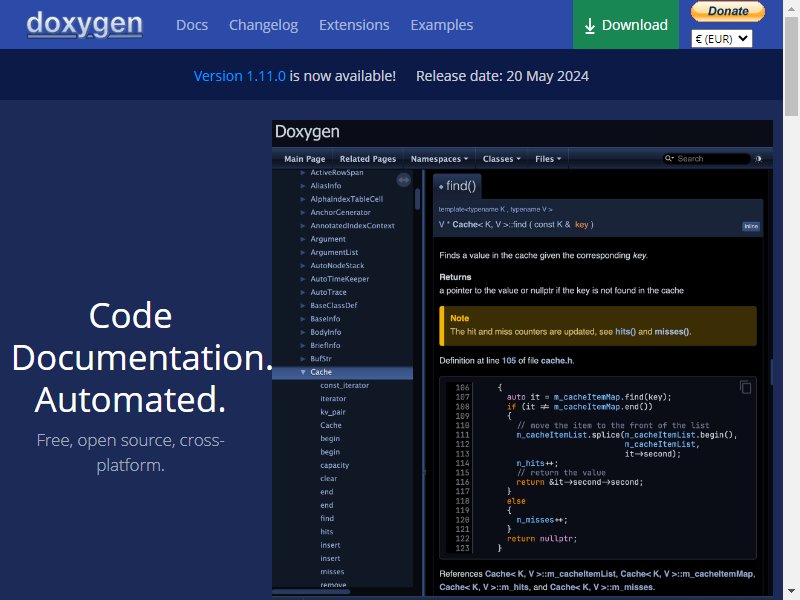Open the Changelog page
The image size is (800, 600).
[x=263, y=25]
